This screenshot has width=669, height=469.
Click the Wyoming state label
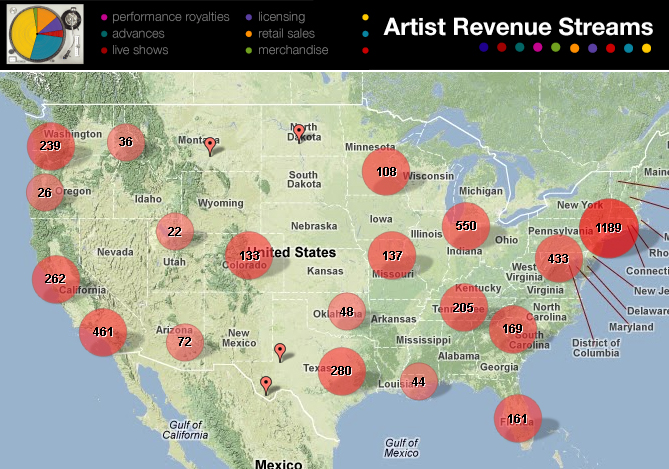pyautogui.click(x=221, y=203)
